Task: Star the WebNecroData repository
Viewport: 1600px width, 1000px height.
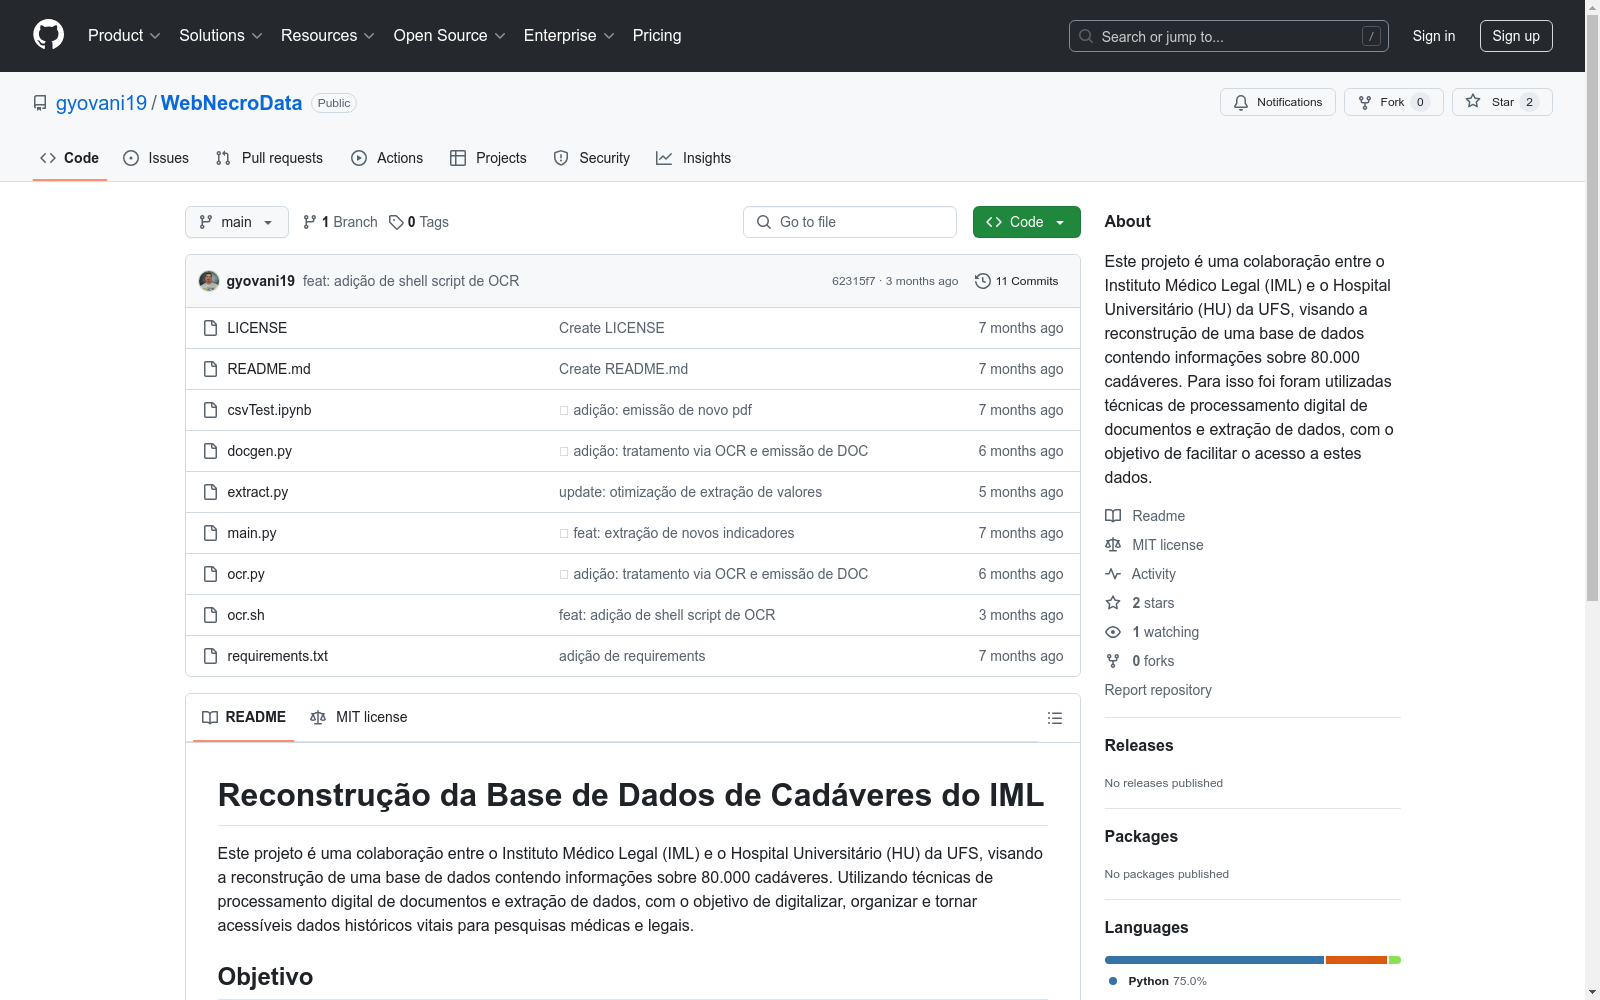Action: coord(1501,102)
